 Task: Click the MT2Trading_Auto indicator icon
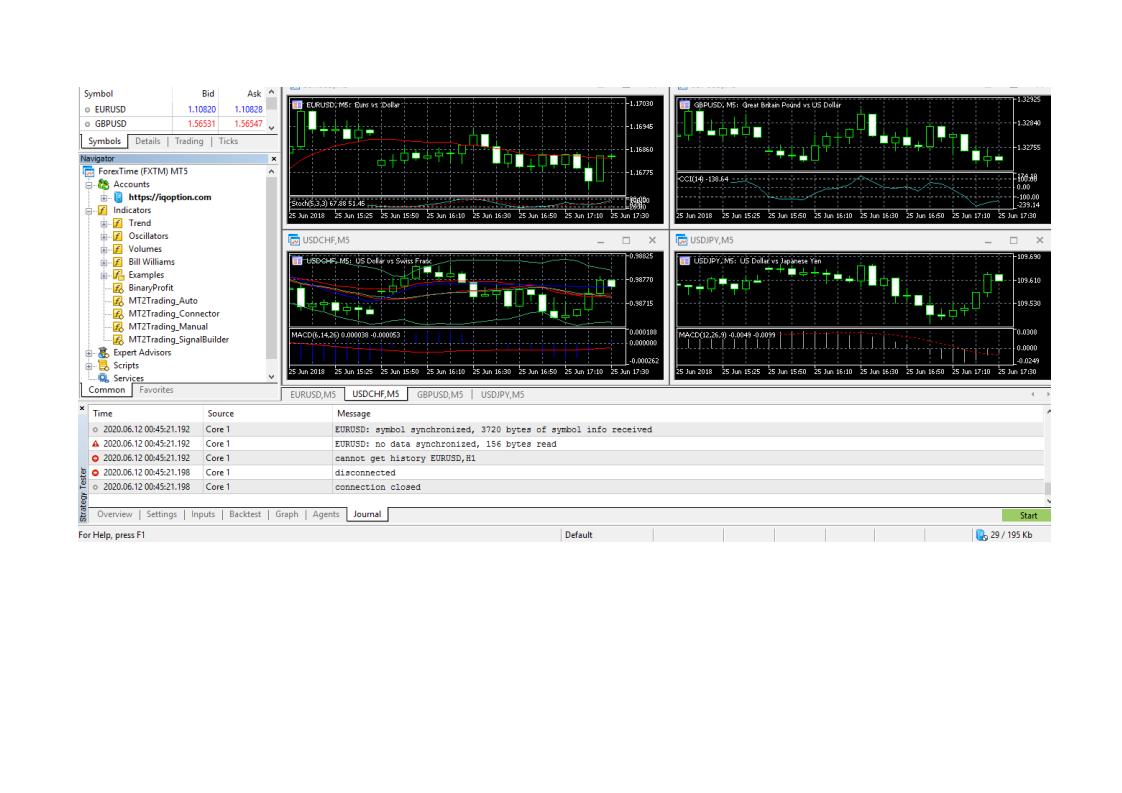point(118,301)
